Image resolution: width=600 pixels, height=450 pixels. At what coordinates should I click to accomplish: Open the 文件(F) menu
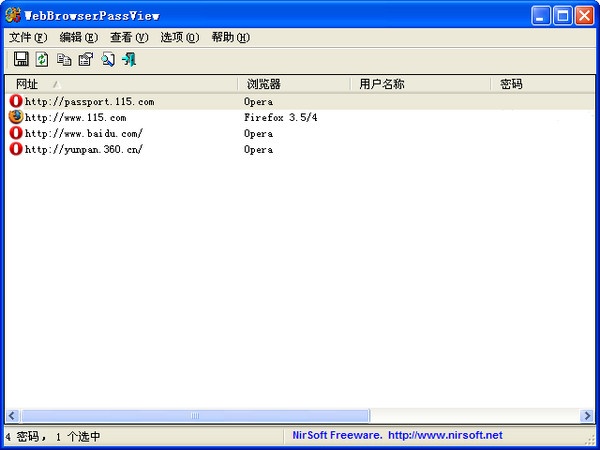click(28, 38)
